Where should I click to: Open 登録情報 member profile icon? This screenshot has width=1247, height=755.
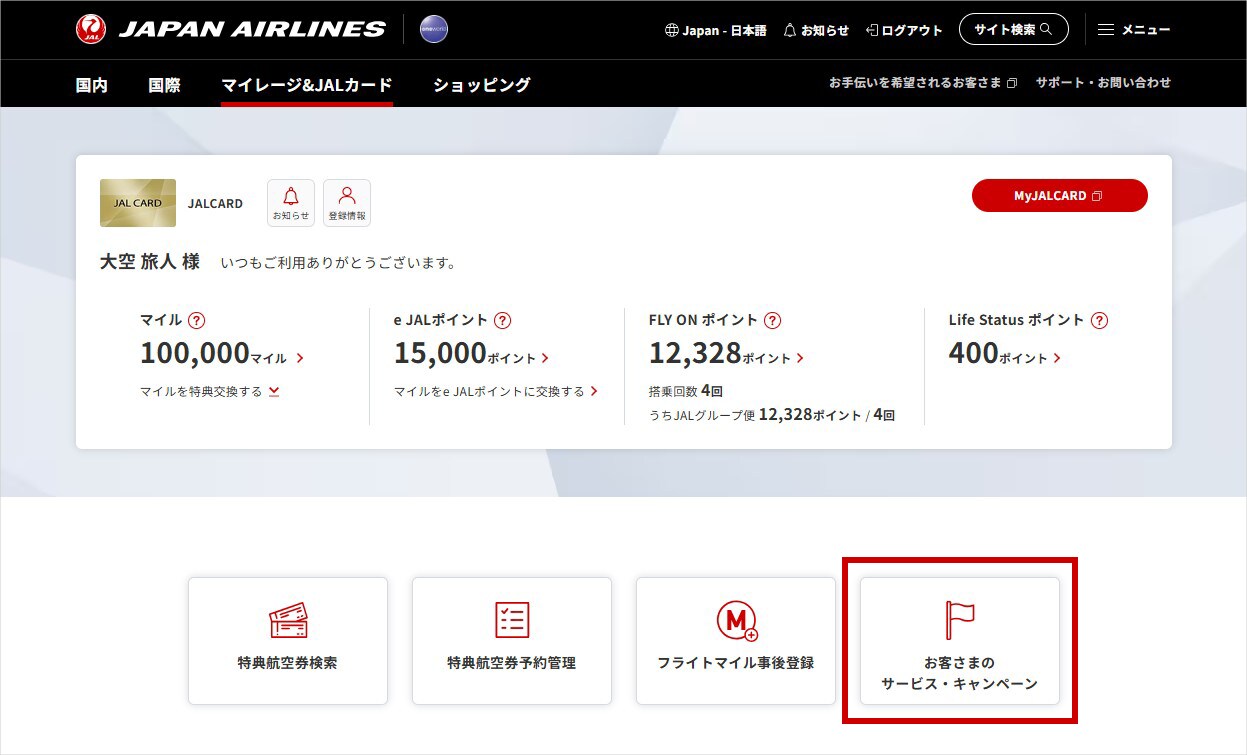click(346, 201)
